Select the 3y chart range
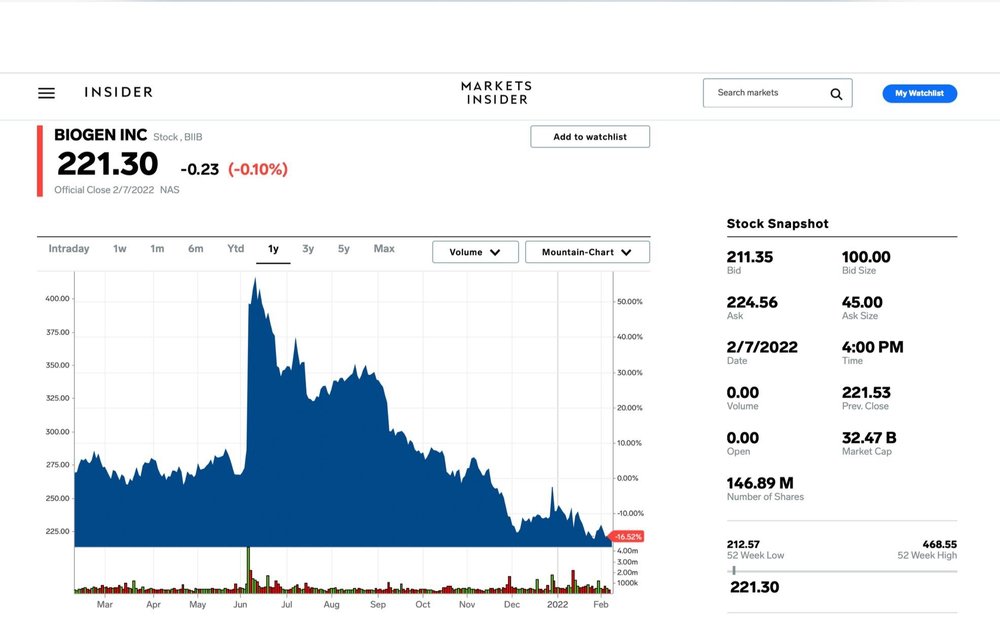The height and width of the screenshot is (625, 1000). click(308, 249)
